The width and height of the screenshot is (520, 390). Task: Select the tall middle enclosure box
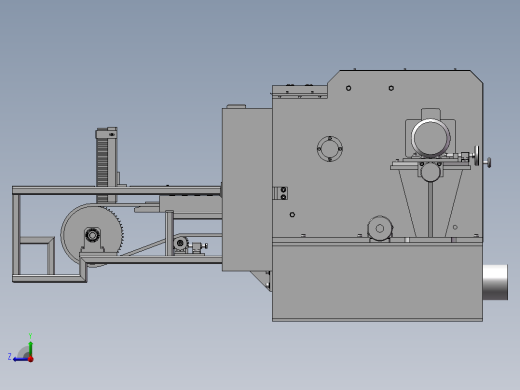247,189
